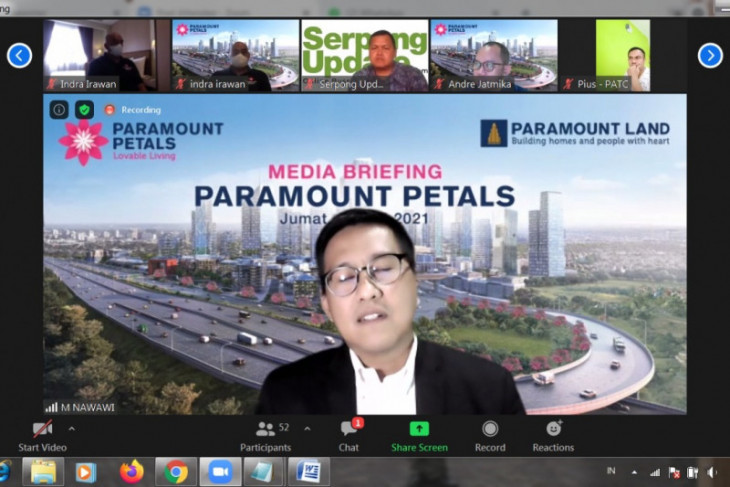This screenshot has width=730, height=487.
Task: Click the meeting information icon
Action: point(59,110)
